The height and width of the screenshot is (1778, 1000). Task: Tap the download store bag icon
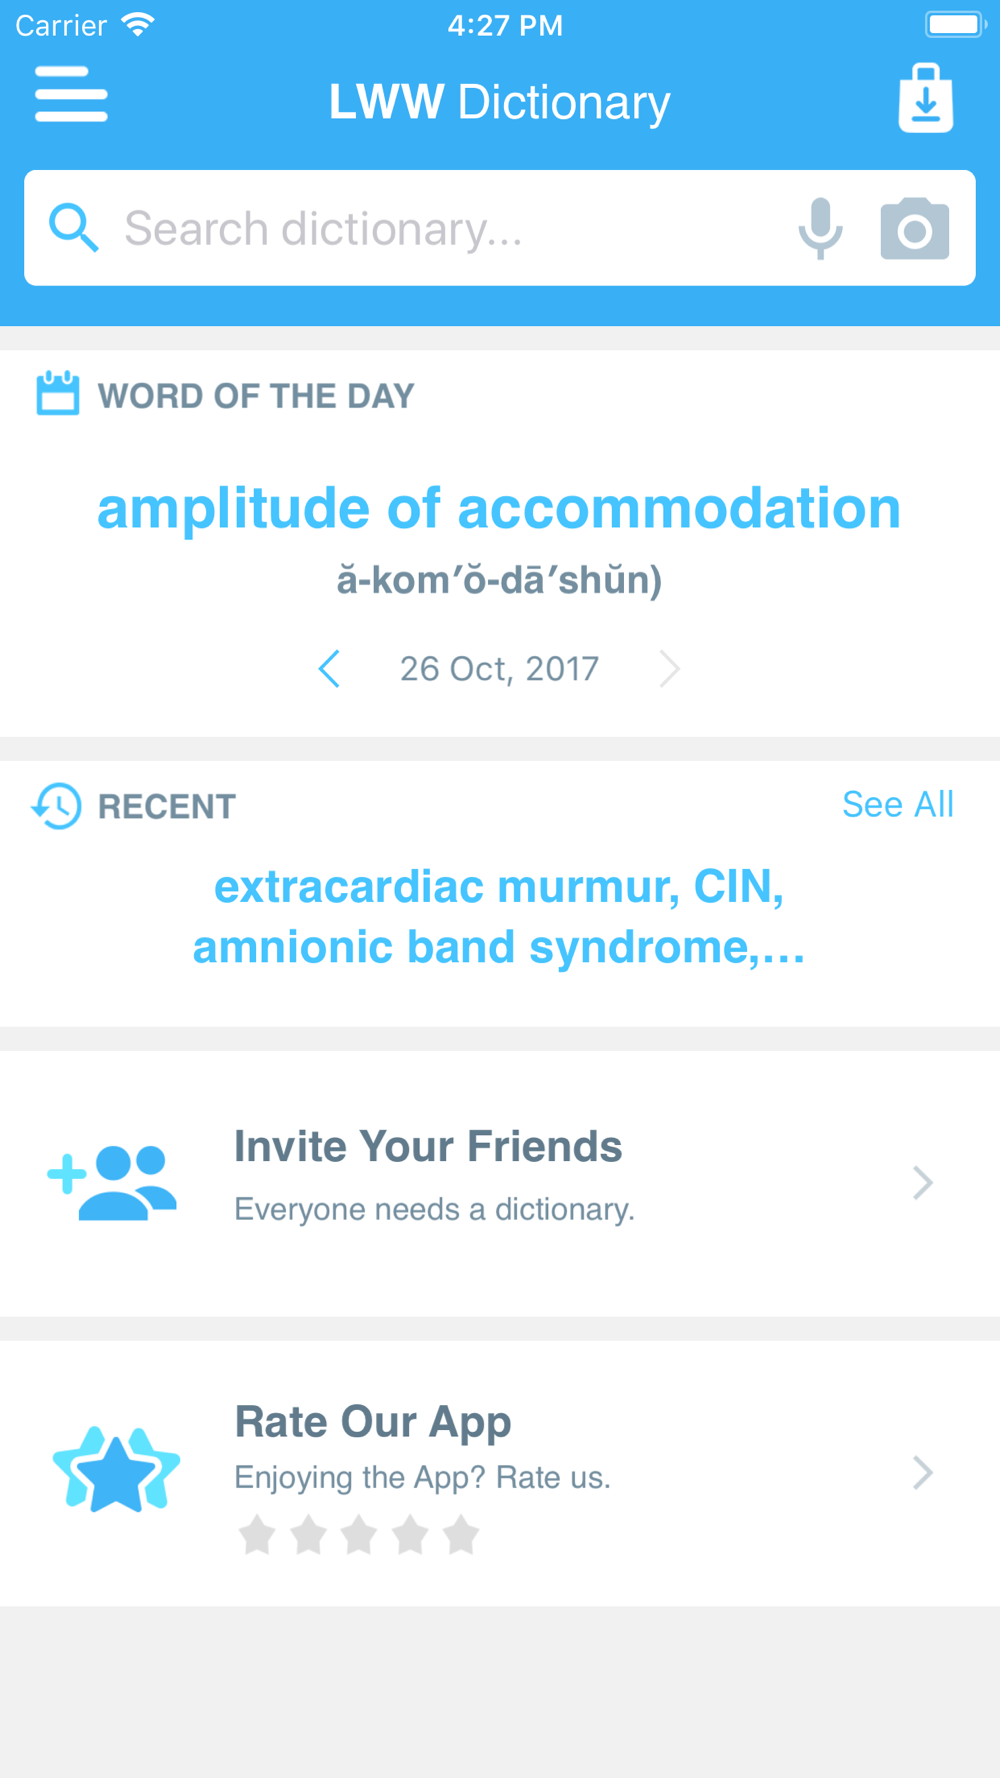pyautogui.click(x=925, y=98)
